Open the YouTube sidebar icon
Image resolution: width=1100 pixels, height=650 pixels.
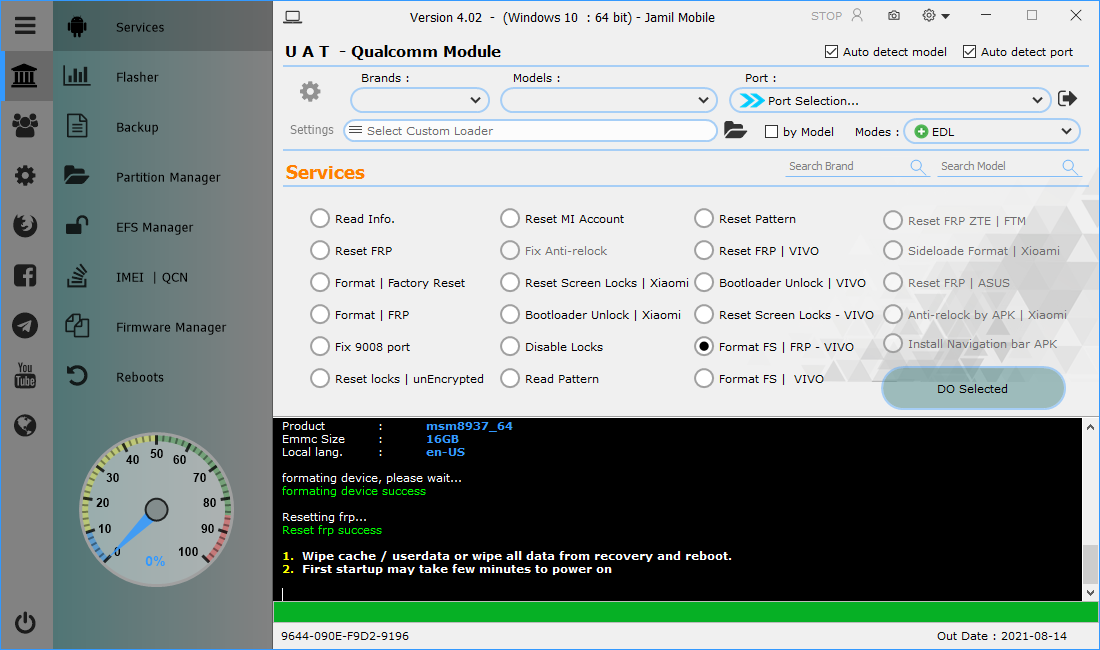click(25, 375)
